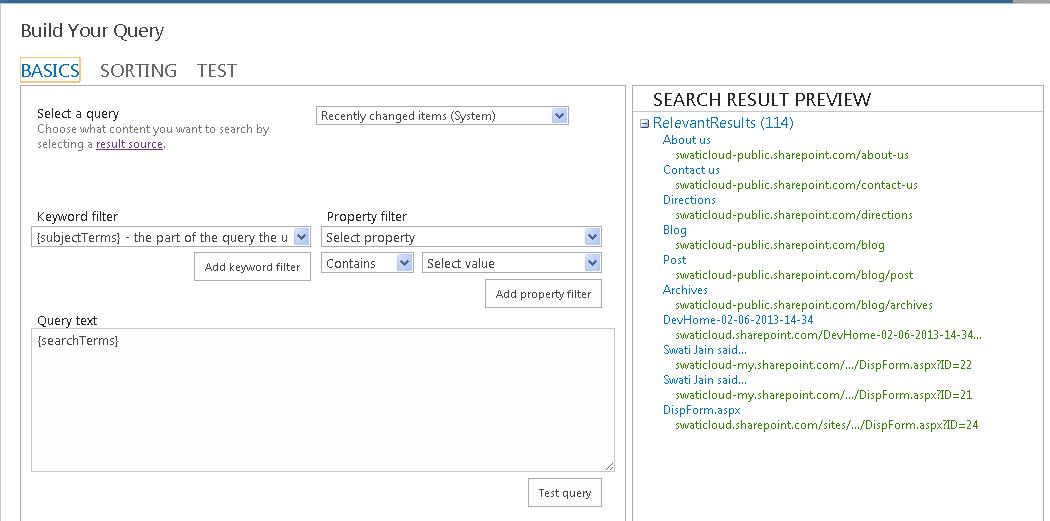Open the Select value dropdown

512,263
